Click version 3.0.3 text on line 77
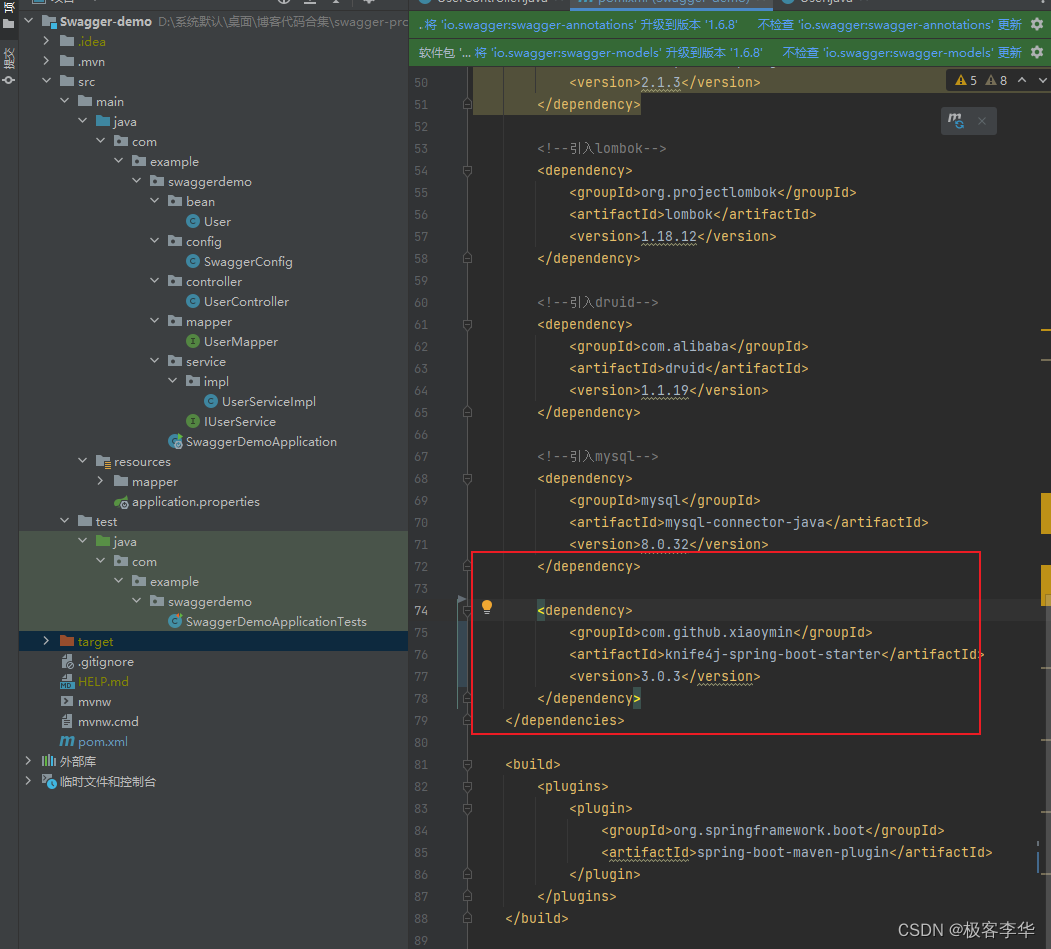Screen dimensions: 1051x949 [661, 677]
